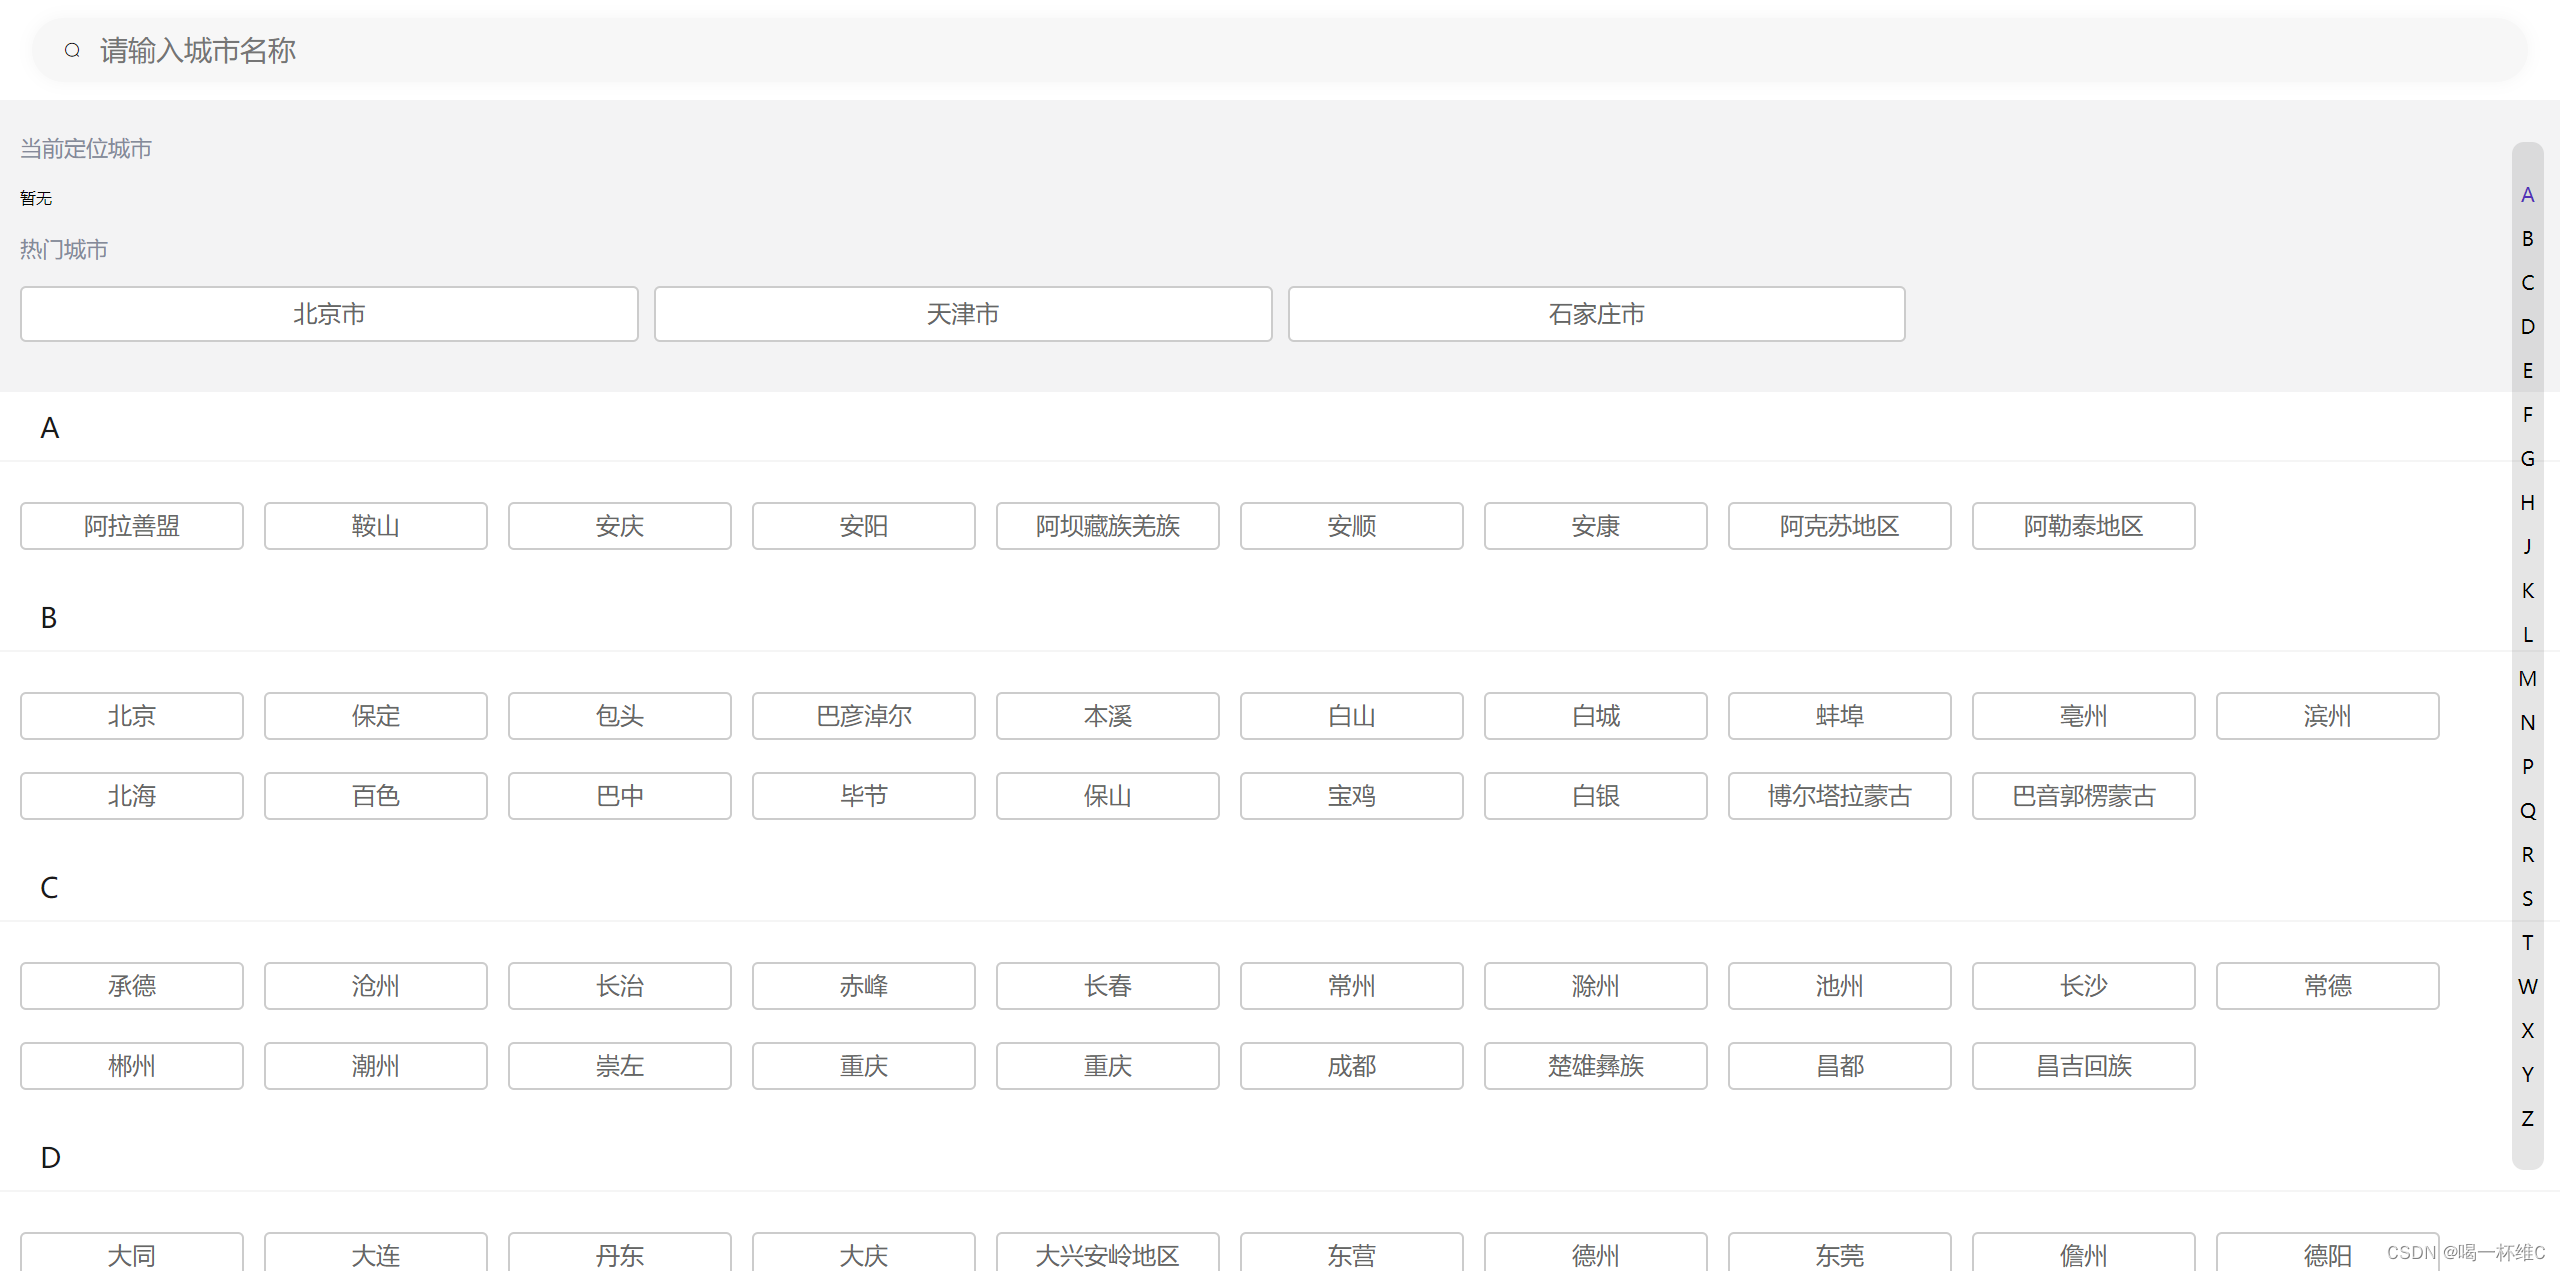Jump to letter W in index

click(2527, 987)
